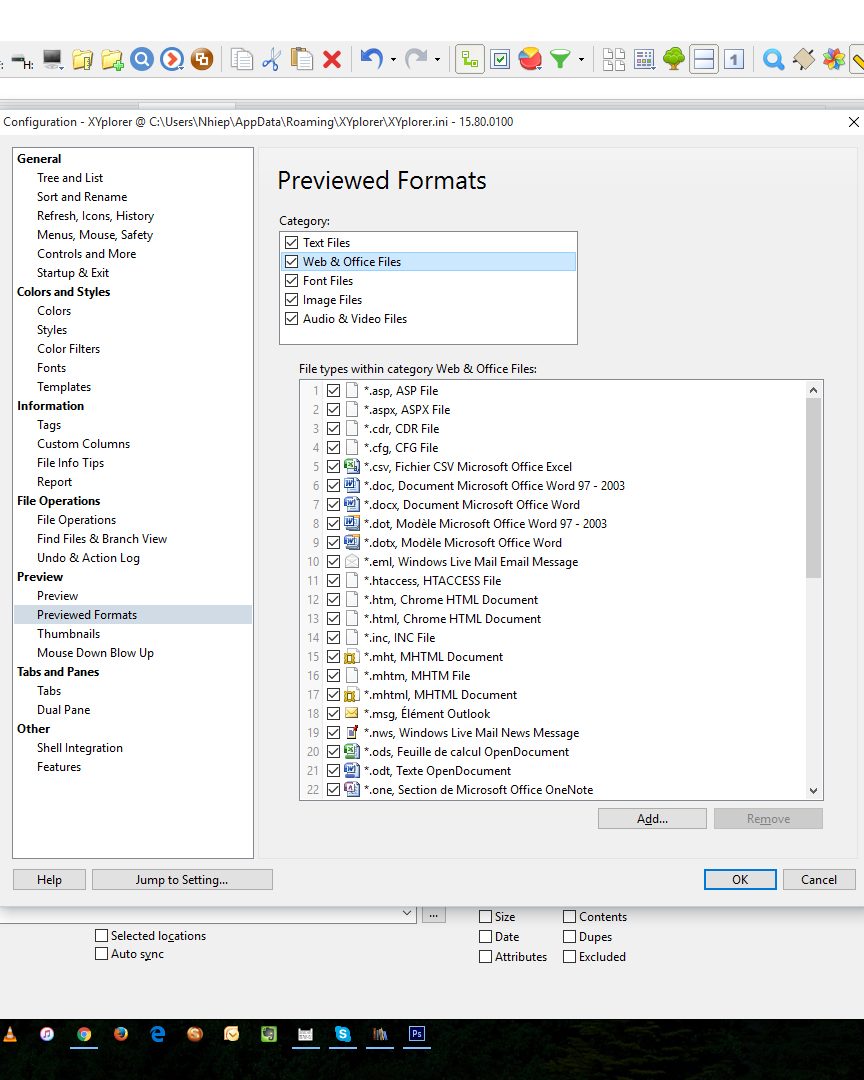Open Thumbnails settings page in sidebar
The width and height of the screenshot is (864, 1080).
point(69,634)
